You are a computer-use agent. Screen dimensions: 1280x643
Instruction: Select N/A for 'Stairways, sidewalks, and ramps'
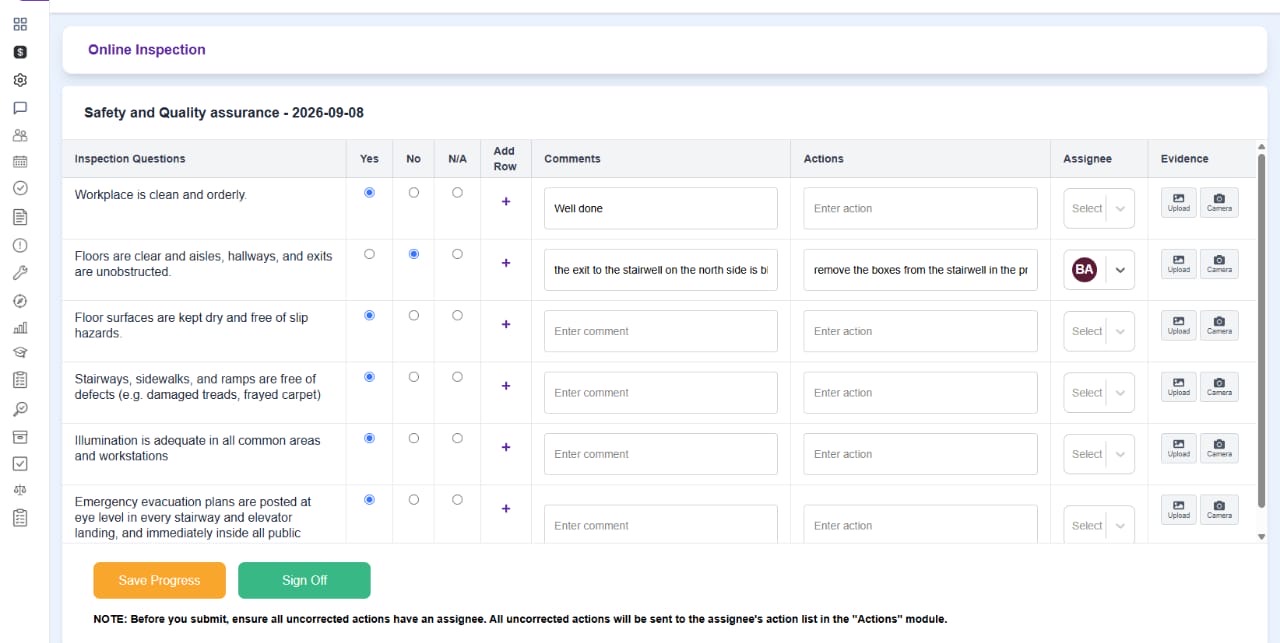click(x=457, y=377)
